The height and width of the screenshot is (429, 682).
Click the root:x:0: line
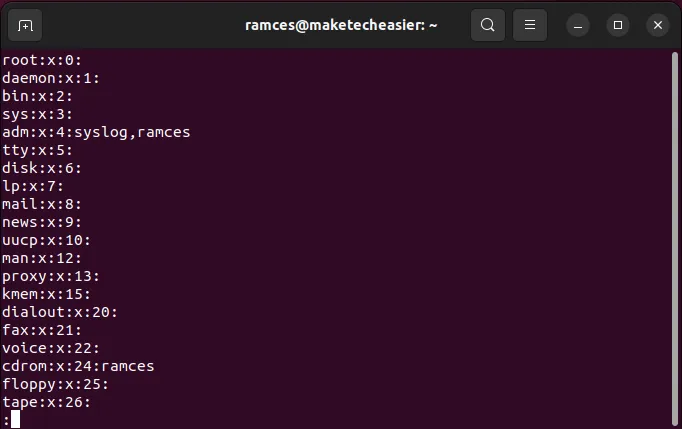(x=42, y=60)
